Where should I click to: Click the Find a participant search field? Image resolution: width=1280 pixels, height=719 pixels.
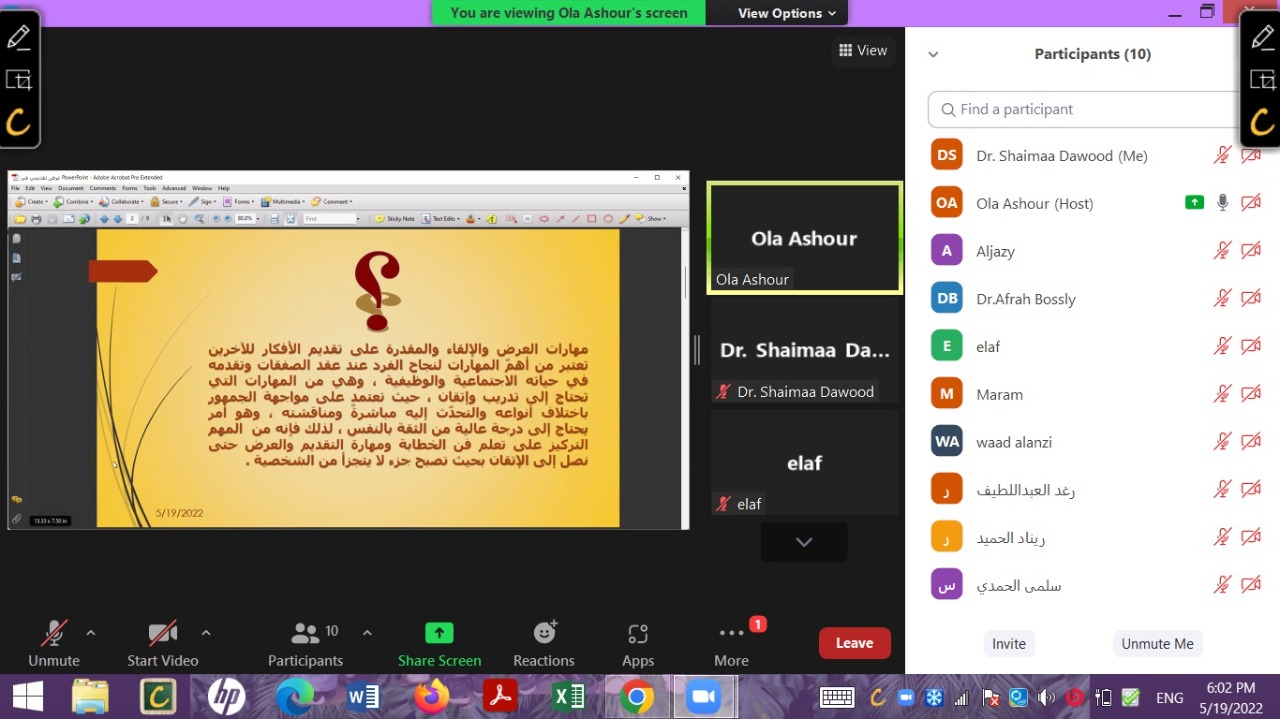pos(1085,110)
